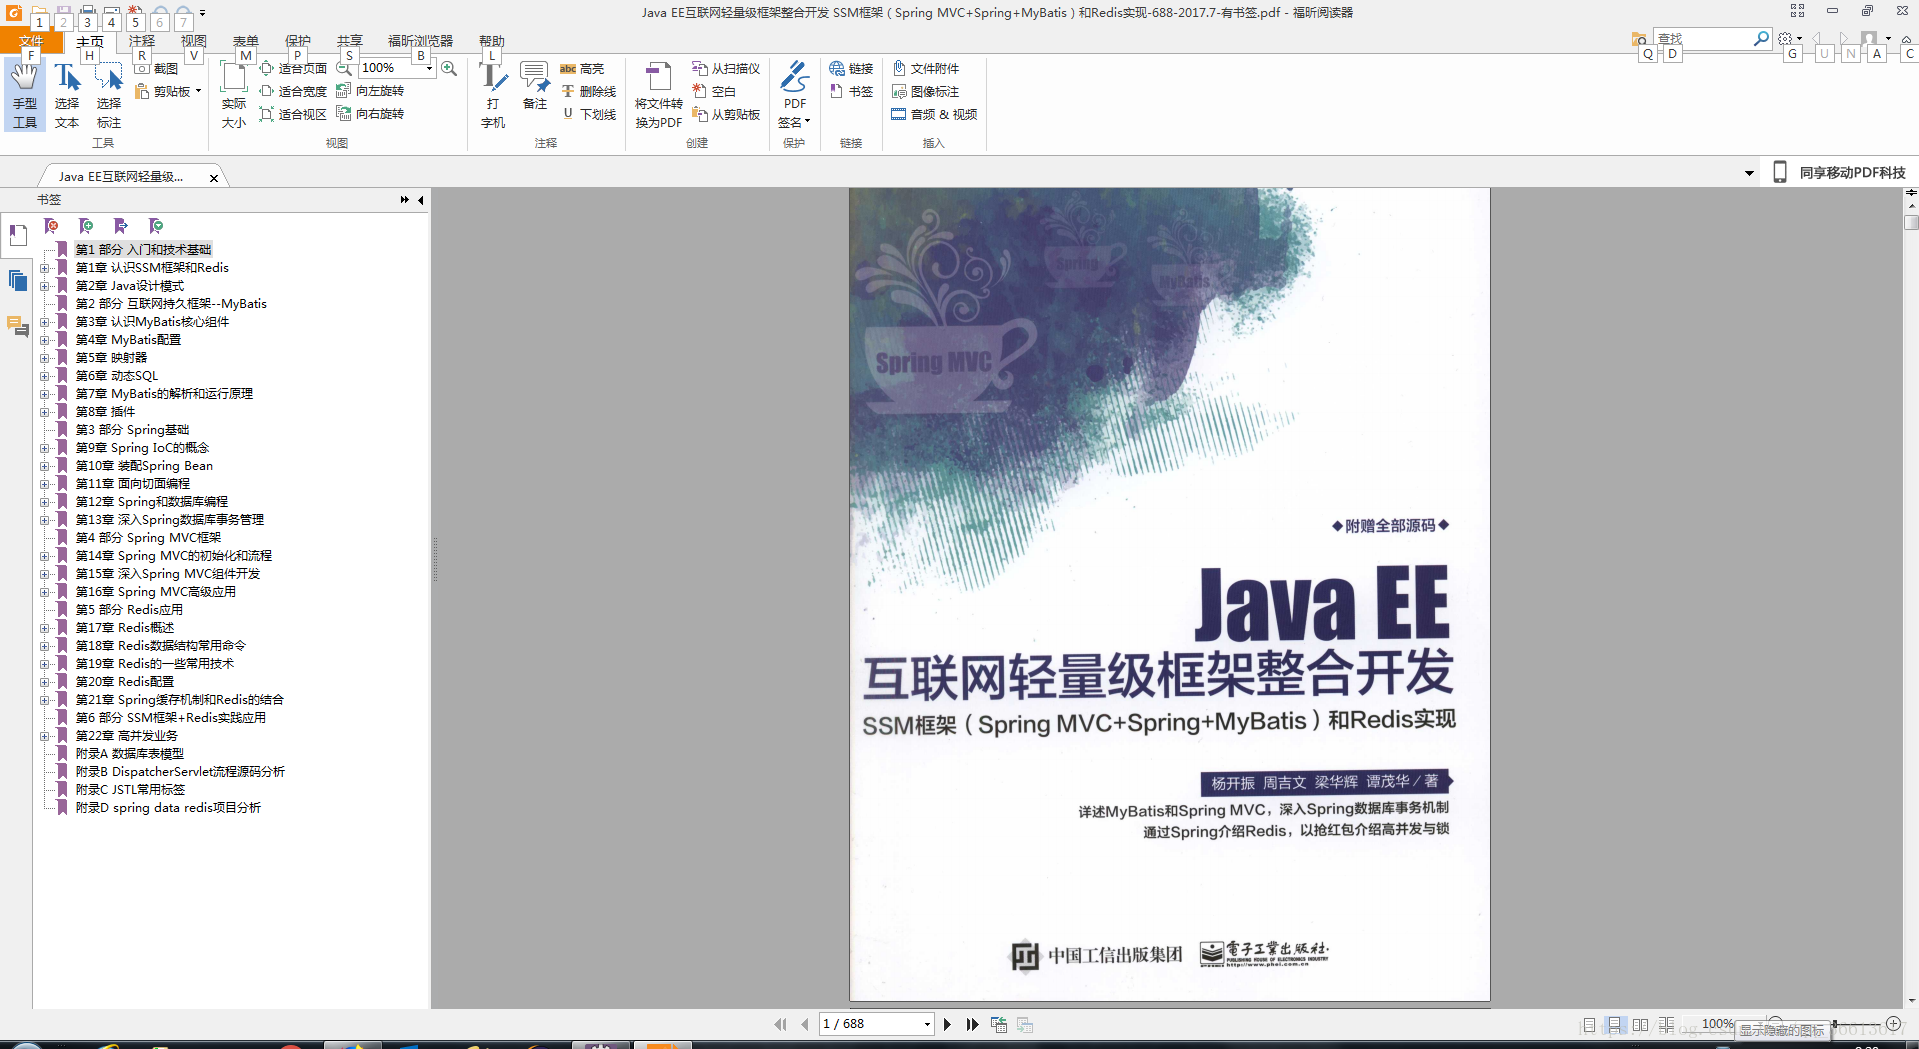Insert a File Attachment (文件附件)
Image resolution: width=1919 pixels, height=1049 pixels.
click(925, 68)
